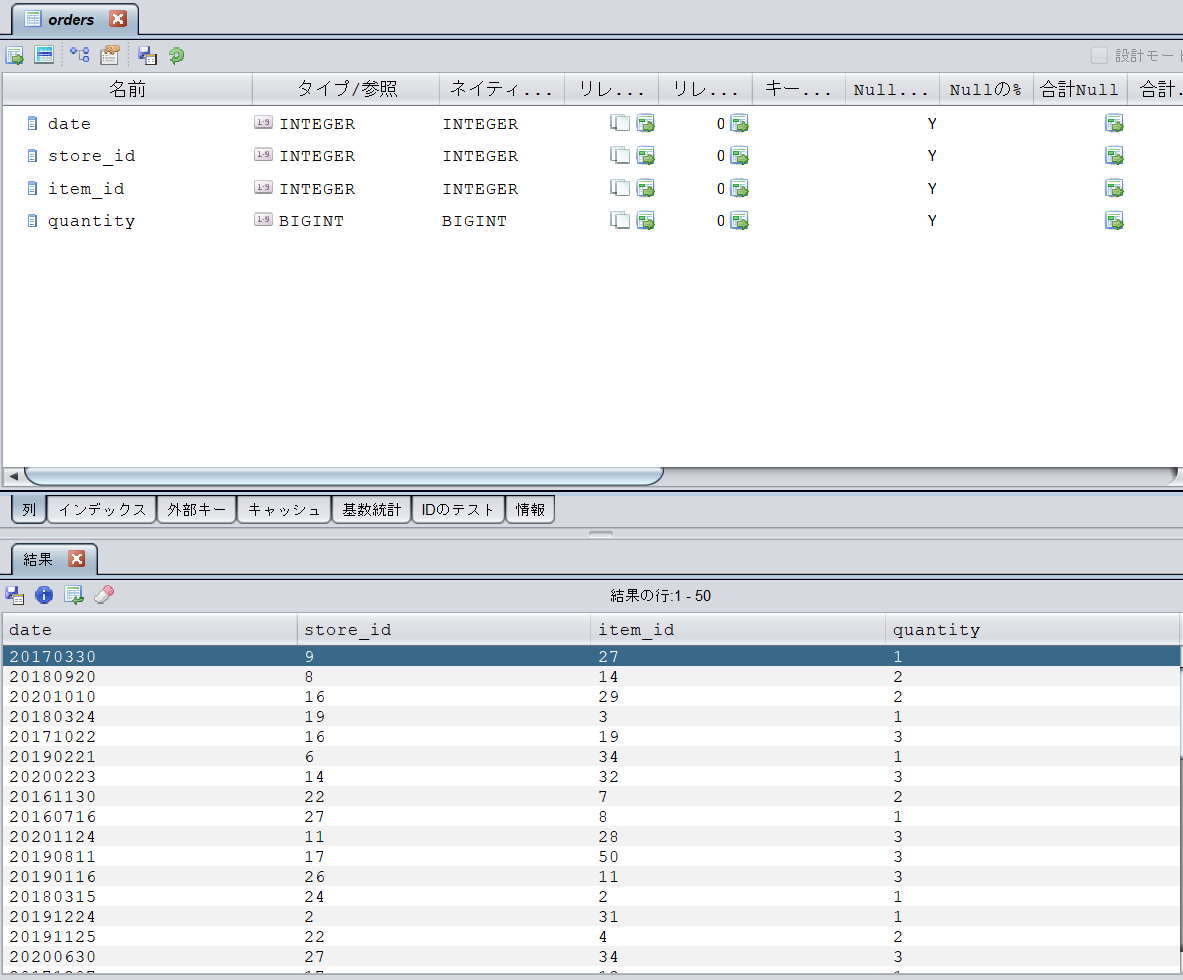The image size is (1183, 980).
Task: Click BIGINT type in quantity row
Action: tap(311, 221)
